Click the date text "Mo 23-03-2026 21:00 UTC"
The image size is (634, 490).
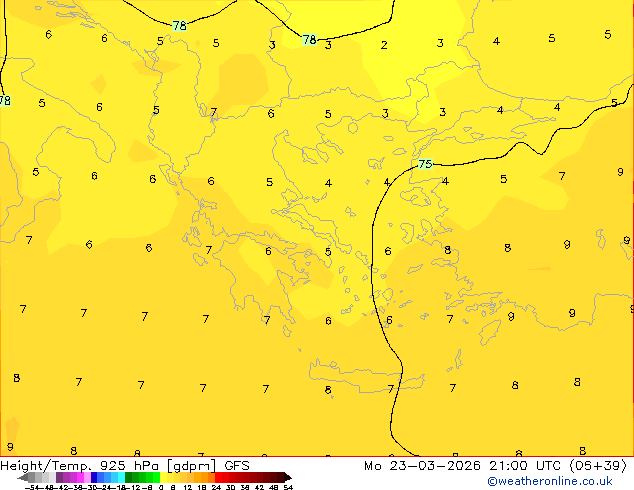(464, 465)
